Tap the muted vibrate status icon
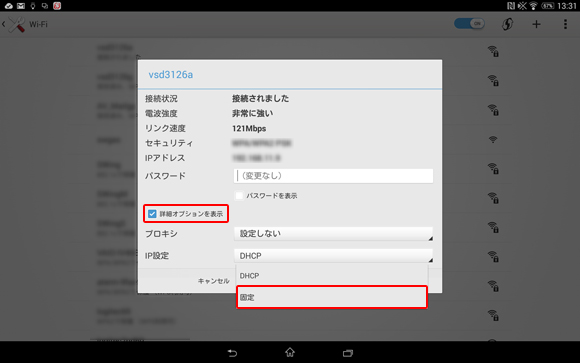Screen dimensions: 580x363 coord(522,6)
